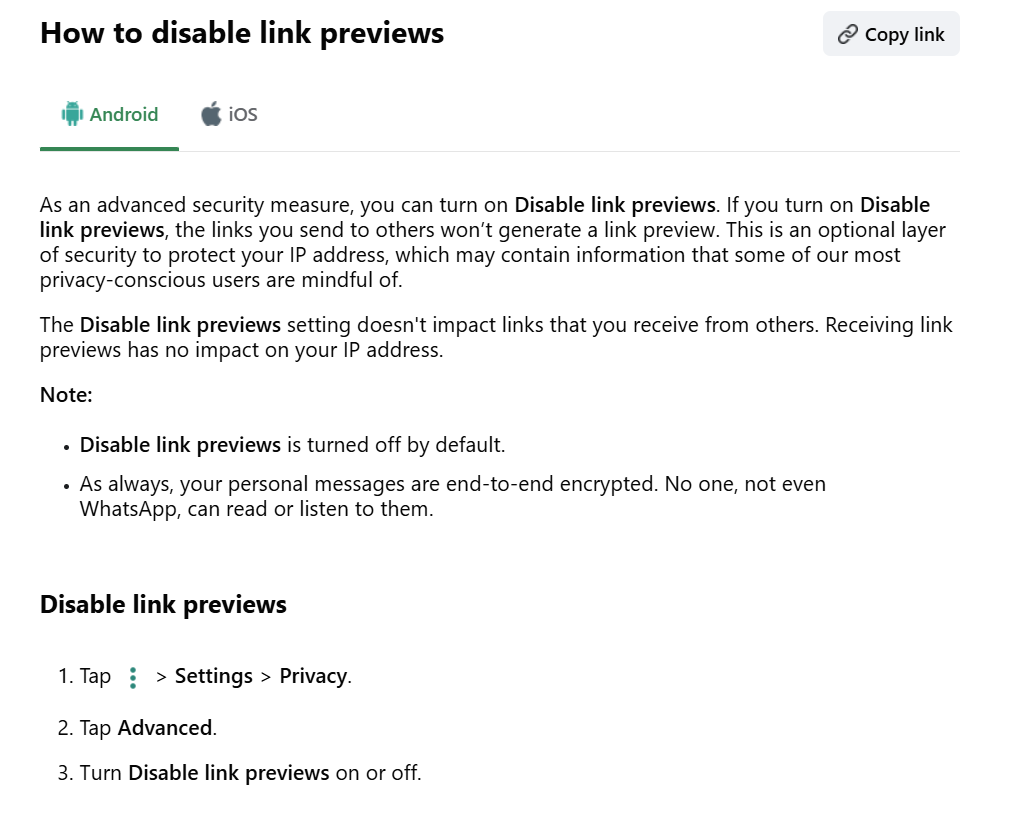Click the end-to-end encrypted bullet point

pos(452,497)
